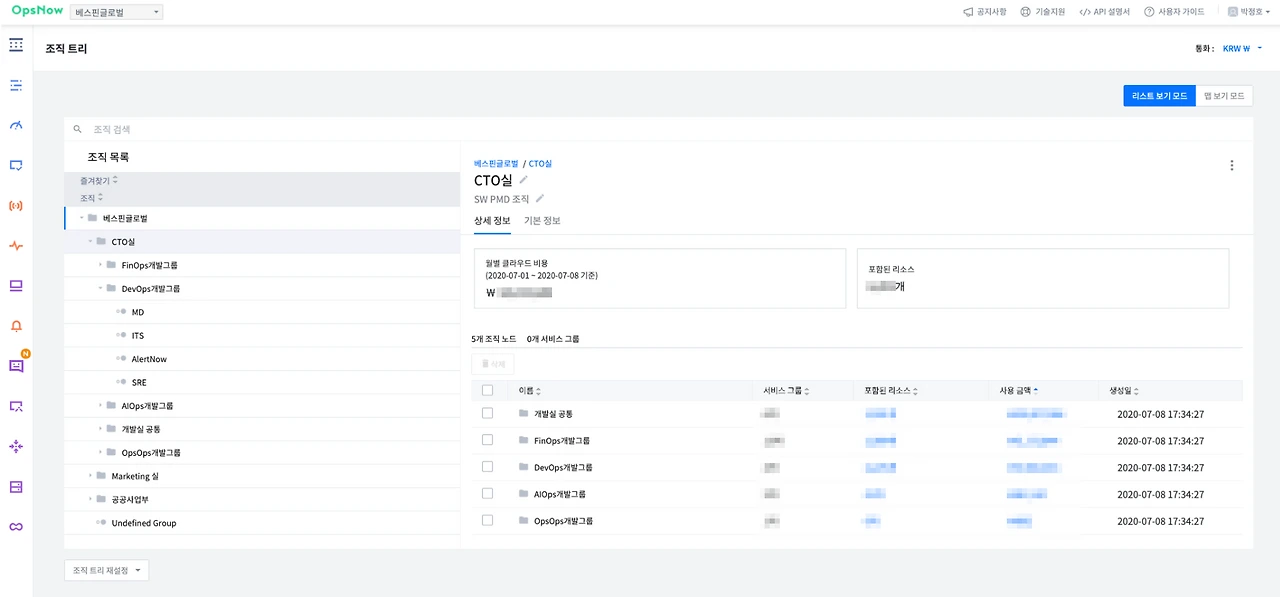
Task: Open the purple server rack icon
Action: pyautogui.click(x=16, y=487)
